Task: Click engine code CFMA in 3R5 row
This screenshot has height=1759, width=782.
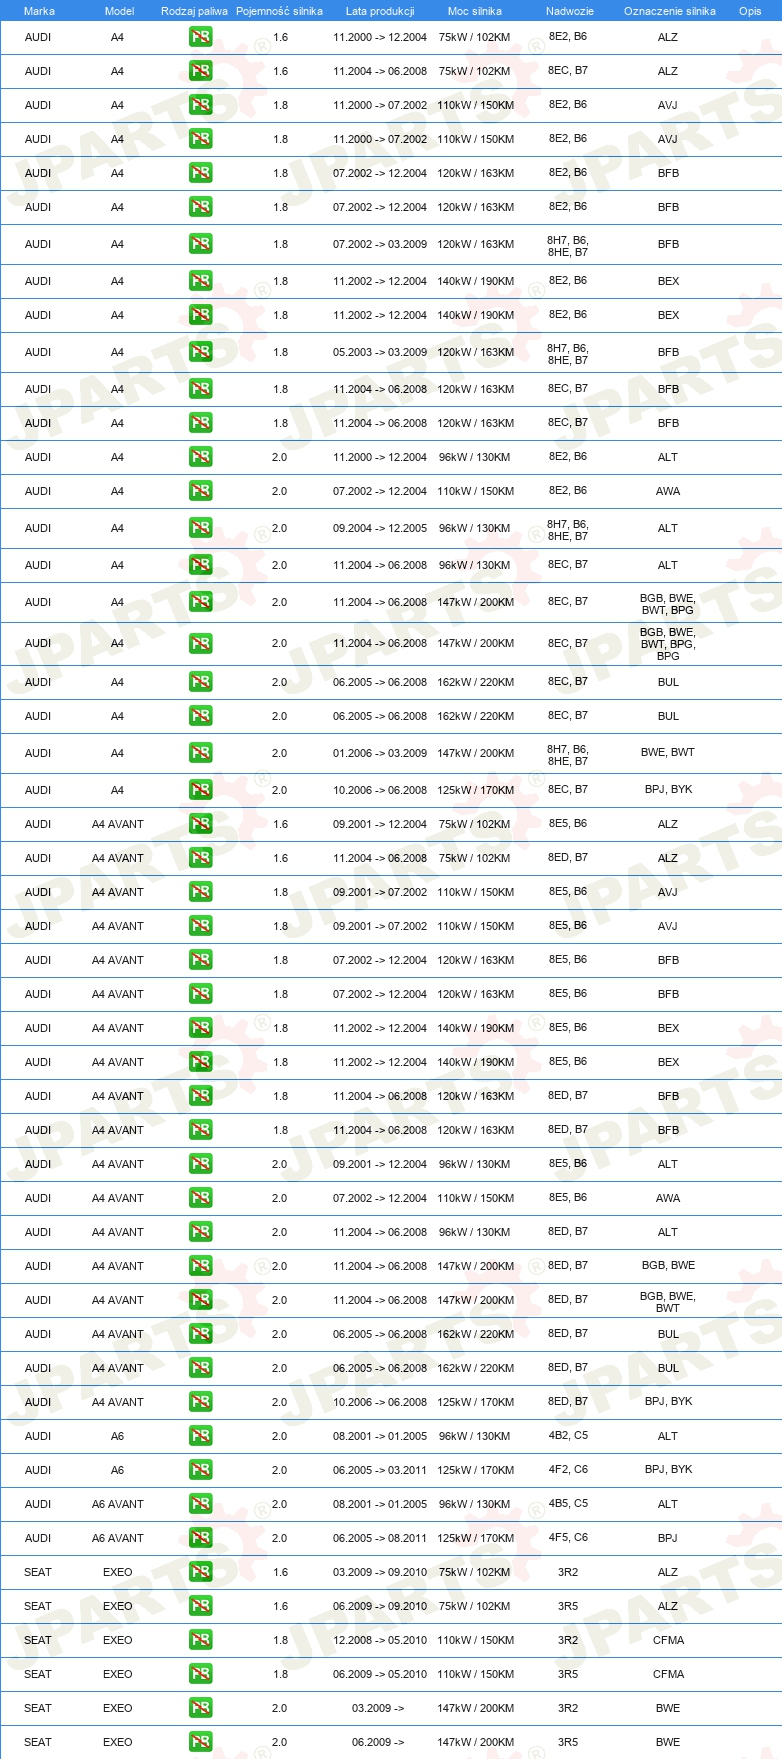Action: coord(668,1674)
